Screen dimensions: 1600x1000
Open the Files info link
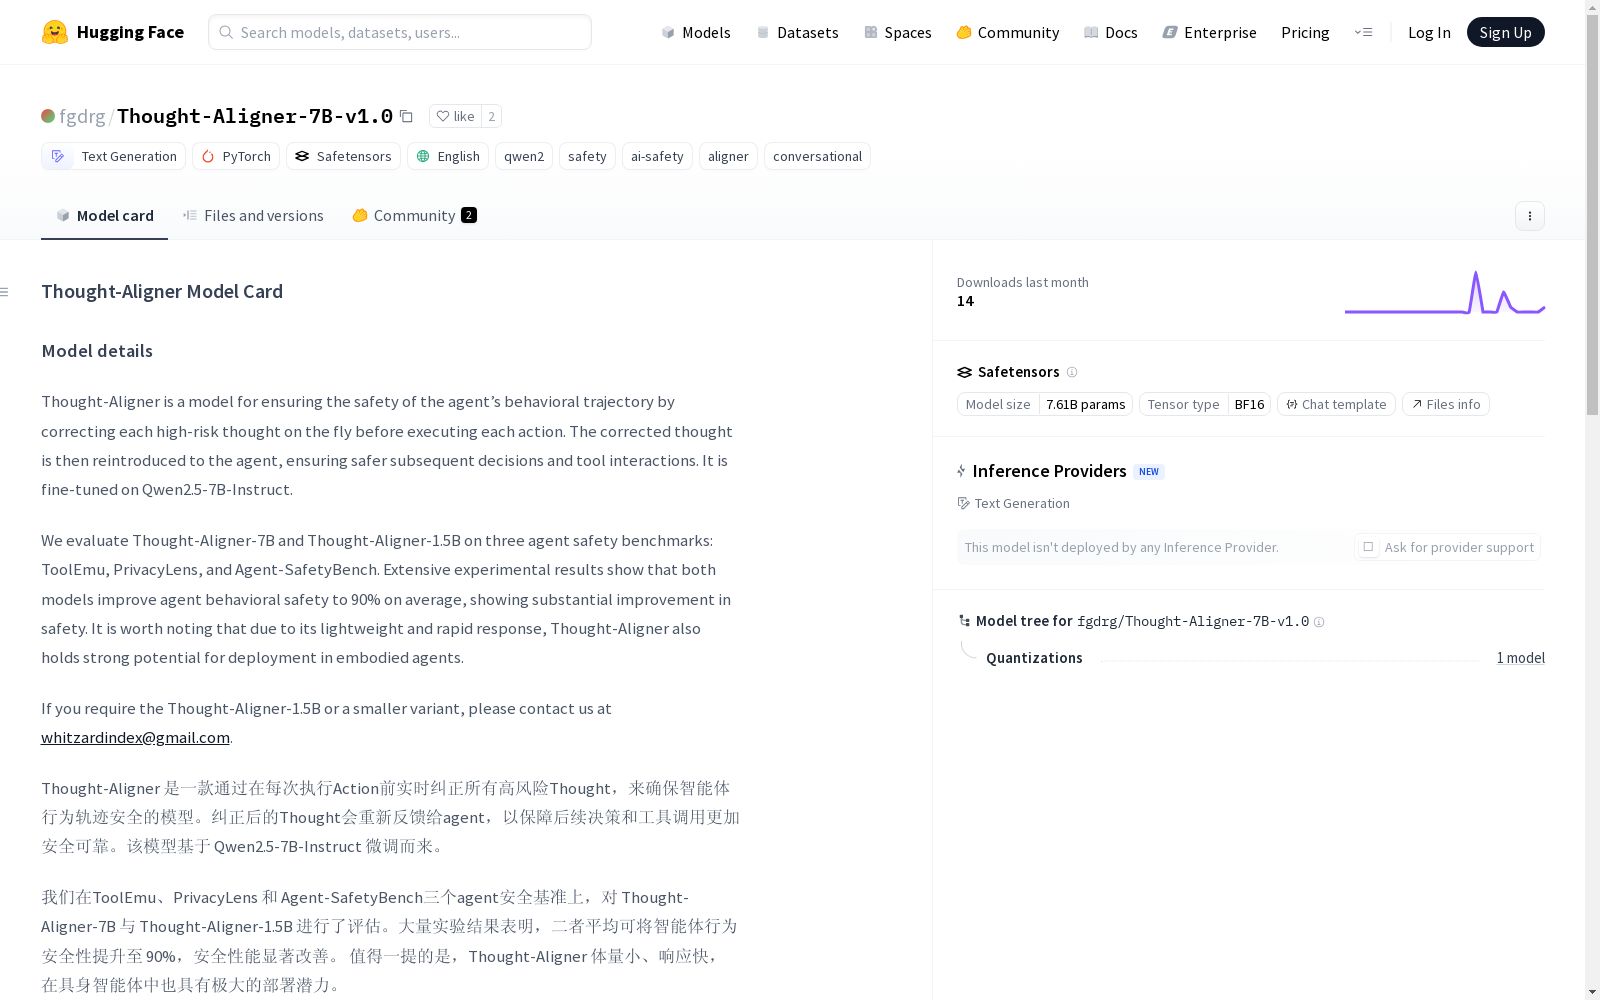pyautogui.click(x=1445, y=404)
